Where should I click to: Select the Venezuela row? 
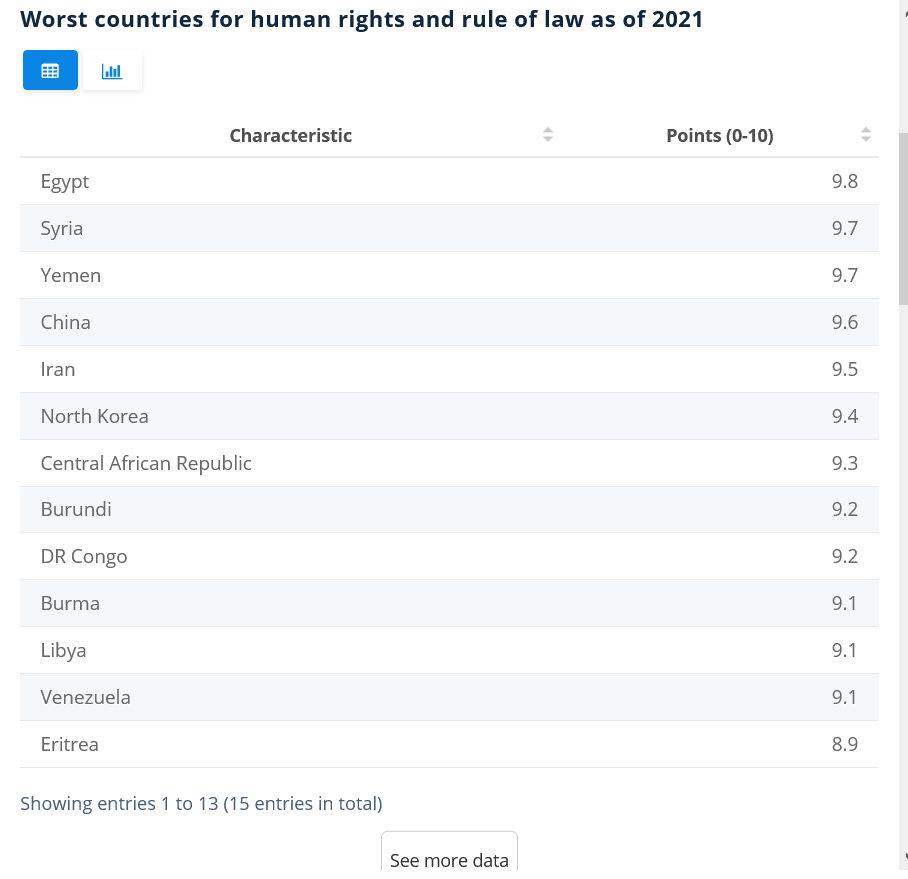pos(449,697)
